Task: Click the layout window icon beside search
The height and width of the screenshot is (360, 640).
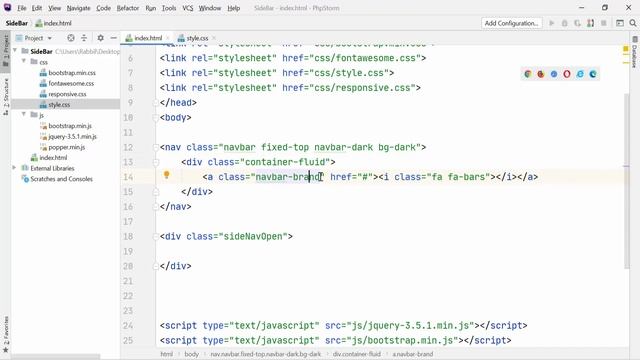Action: click(620, 23)
